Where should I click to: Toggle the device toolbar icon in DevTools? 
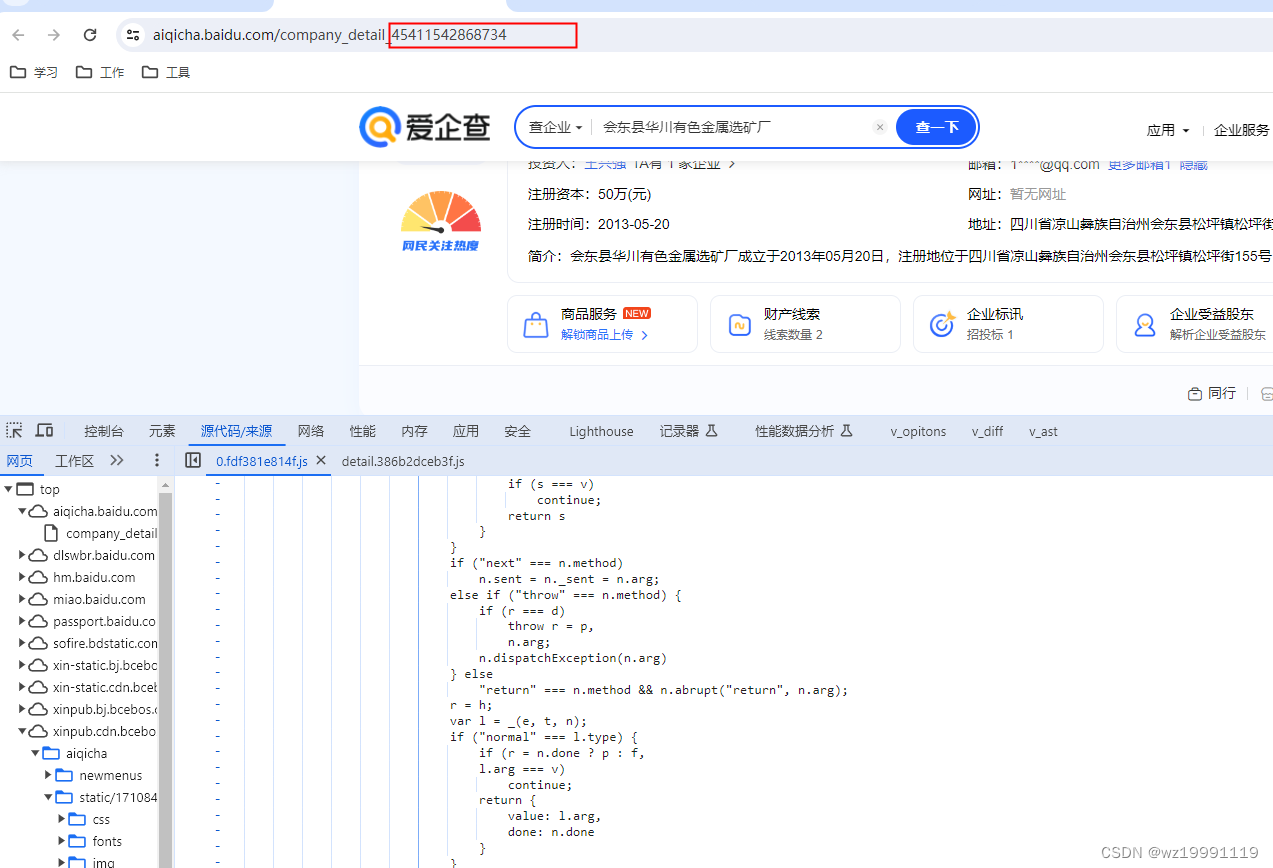point(44,431)
